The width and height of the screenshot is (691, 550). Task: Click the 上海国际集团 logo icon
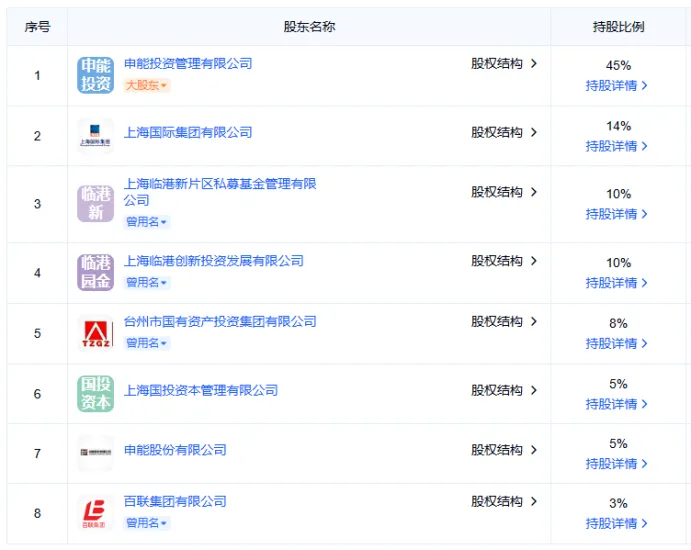(x=96, y=136)
